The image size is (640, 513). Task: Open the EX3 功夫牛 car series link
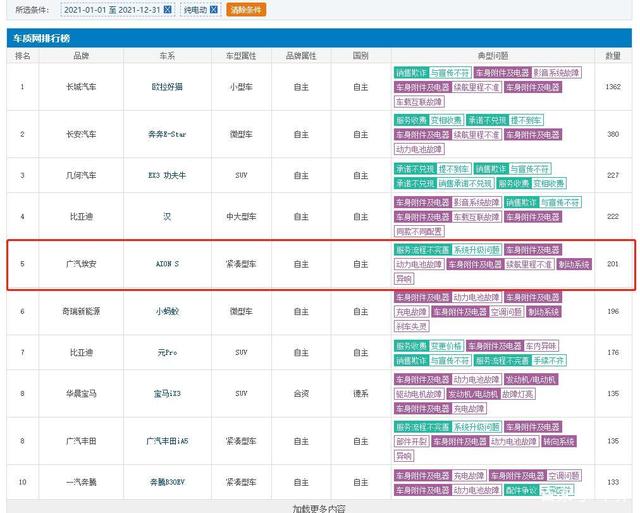pos(167,175)
